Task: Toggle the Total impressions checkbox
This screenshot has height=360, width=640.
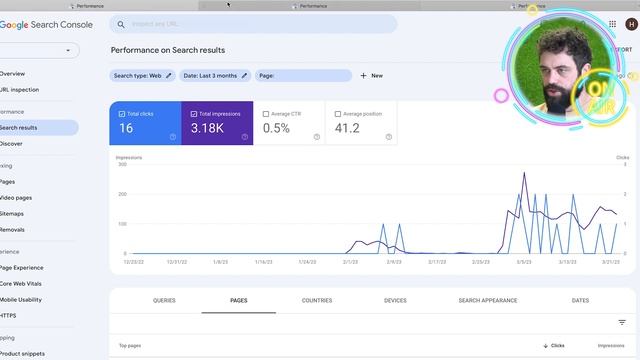Action: [x=194, y=114]
